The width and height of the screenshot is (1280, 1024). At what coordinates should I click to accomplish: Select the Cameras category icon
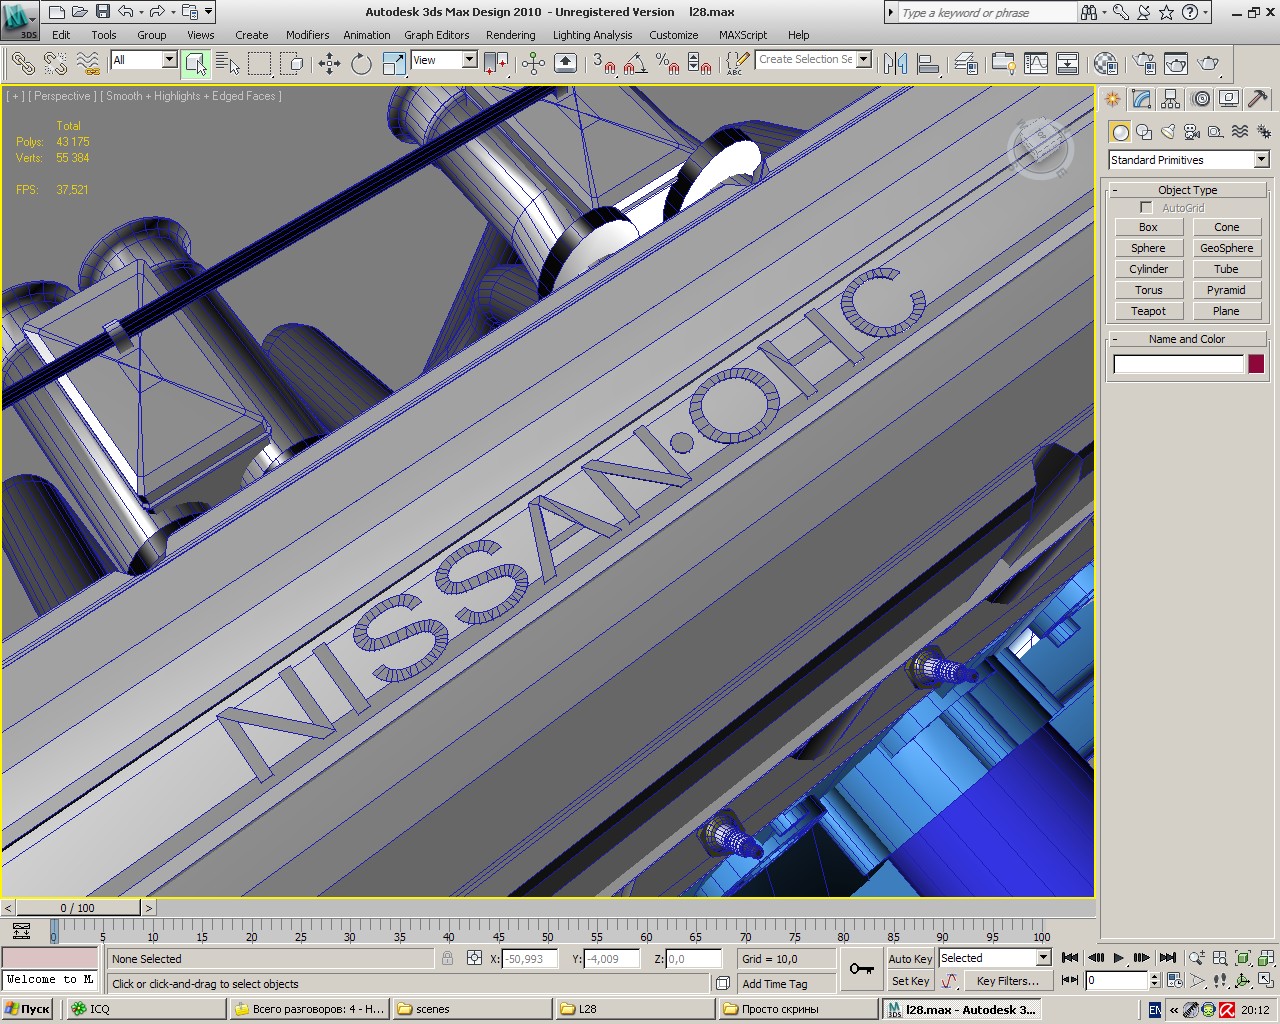tap(1192, 132)
